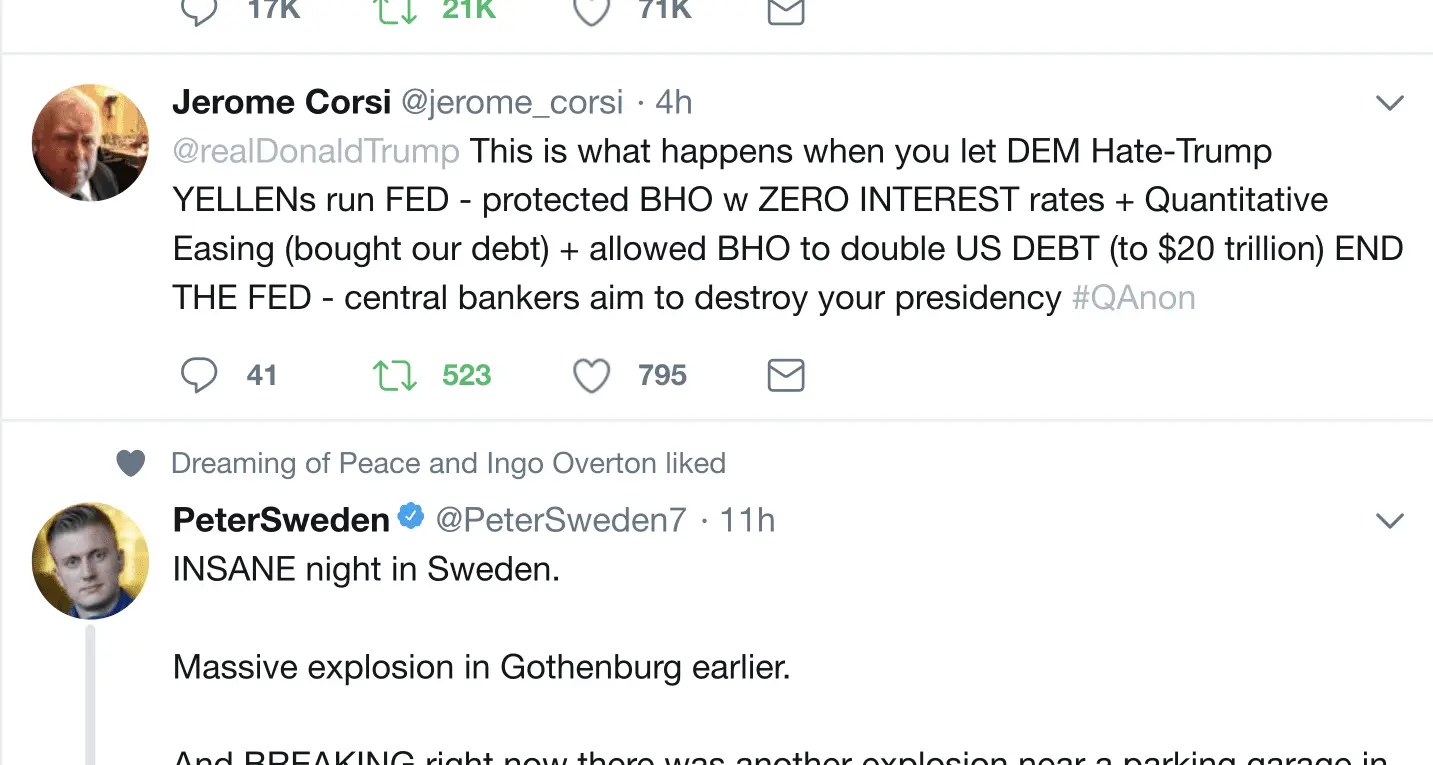
Task: Click the PeterSweden display name
Action: click(x=281, y=520)
